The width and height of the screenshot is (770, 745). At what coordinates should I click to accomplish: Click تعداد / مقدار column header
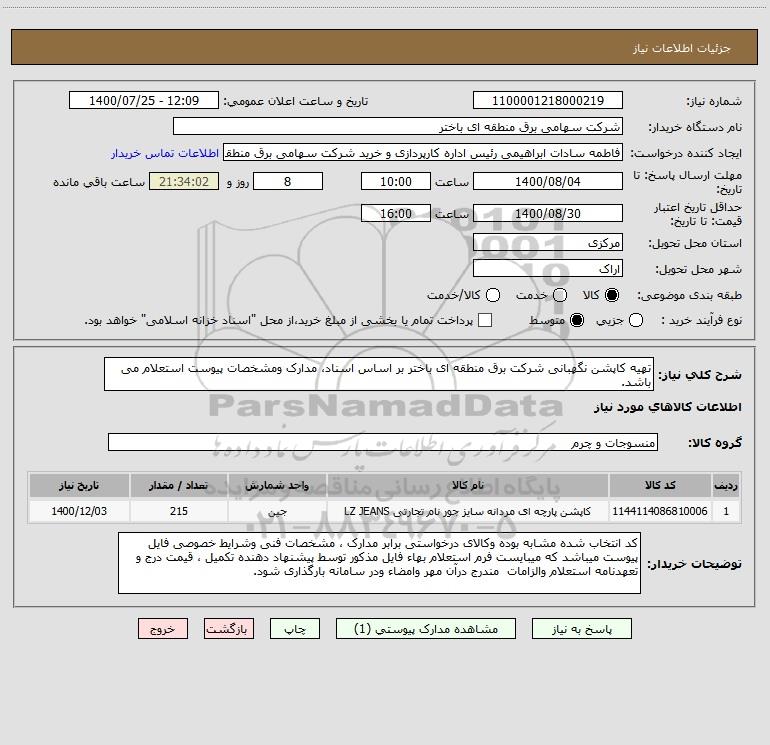[179, 485]
